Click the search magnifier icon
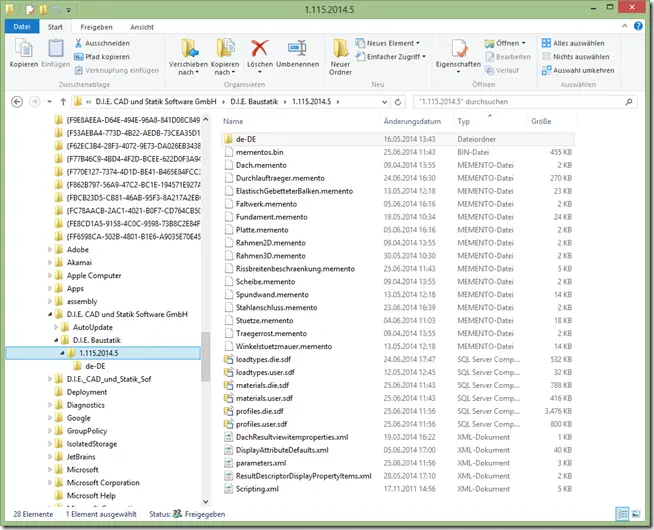This screenshot has width=654, height=530. (x=629, y=102)
